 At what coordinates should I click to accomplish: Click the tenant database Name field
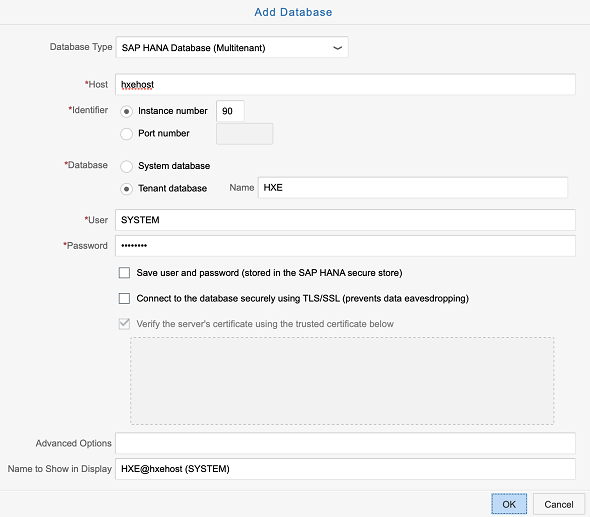pyautogui.click(x=413, y=187)
